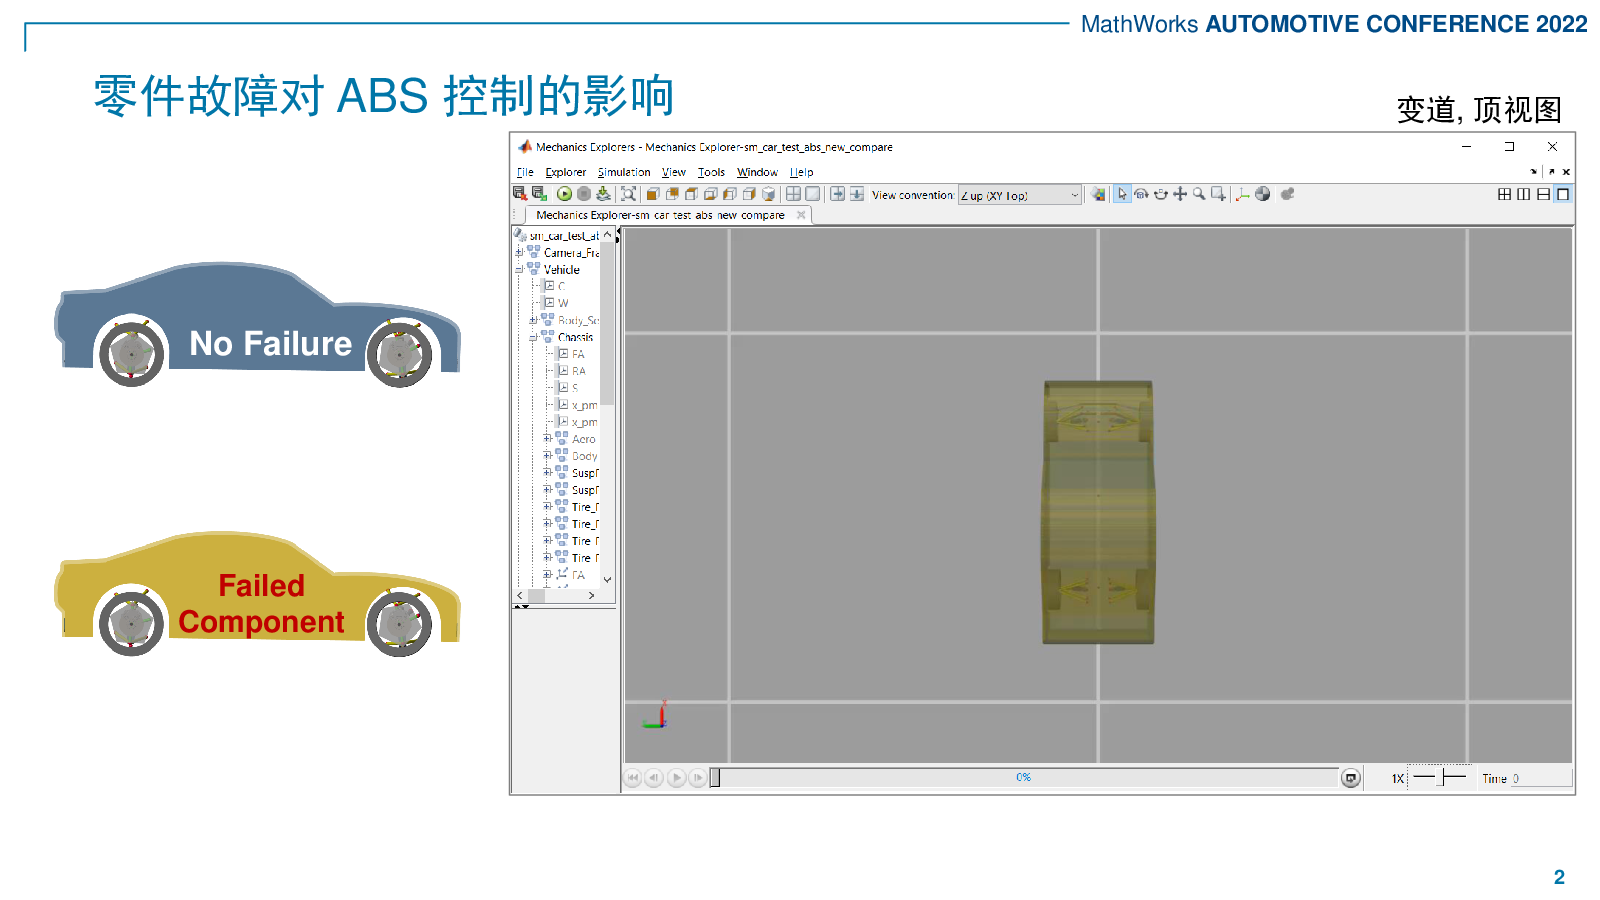Expand the last Tire node above FA
Viewport: 1600px width, 900px height.
click(547, 557)
